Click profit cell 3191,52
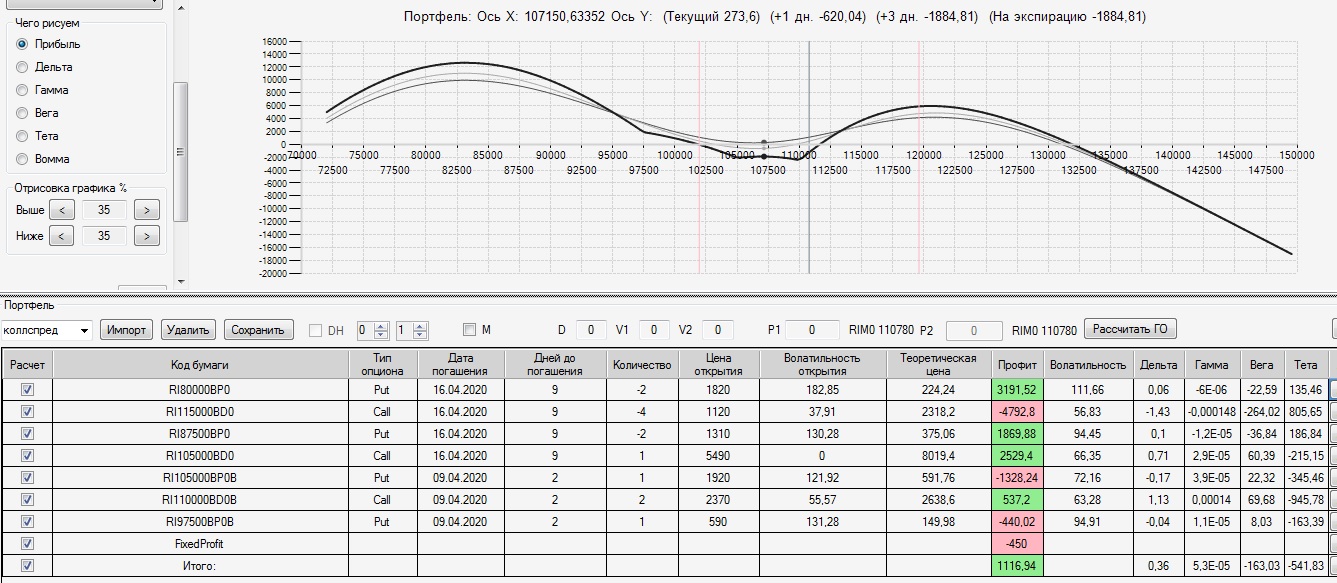Screen dimensions: 1337x583 pos(1018,390)
